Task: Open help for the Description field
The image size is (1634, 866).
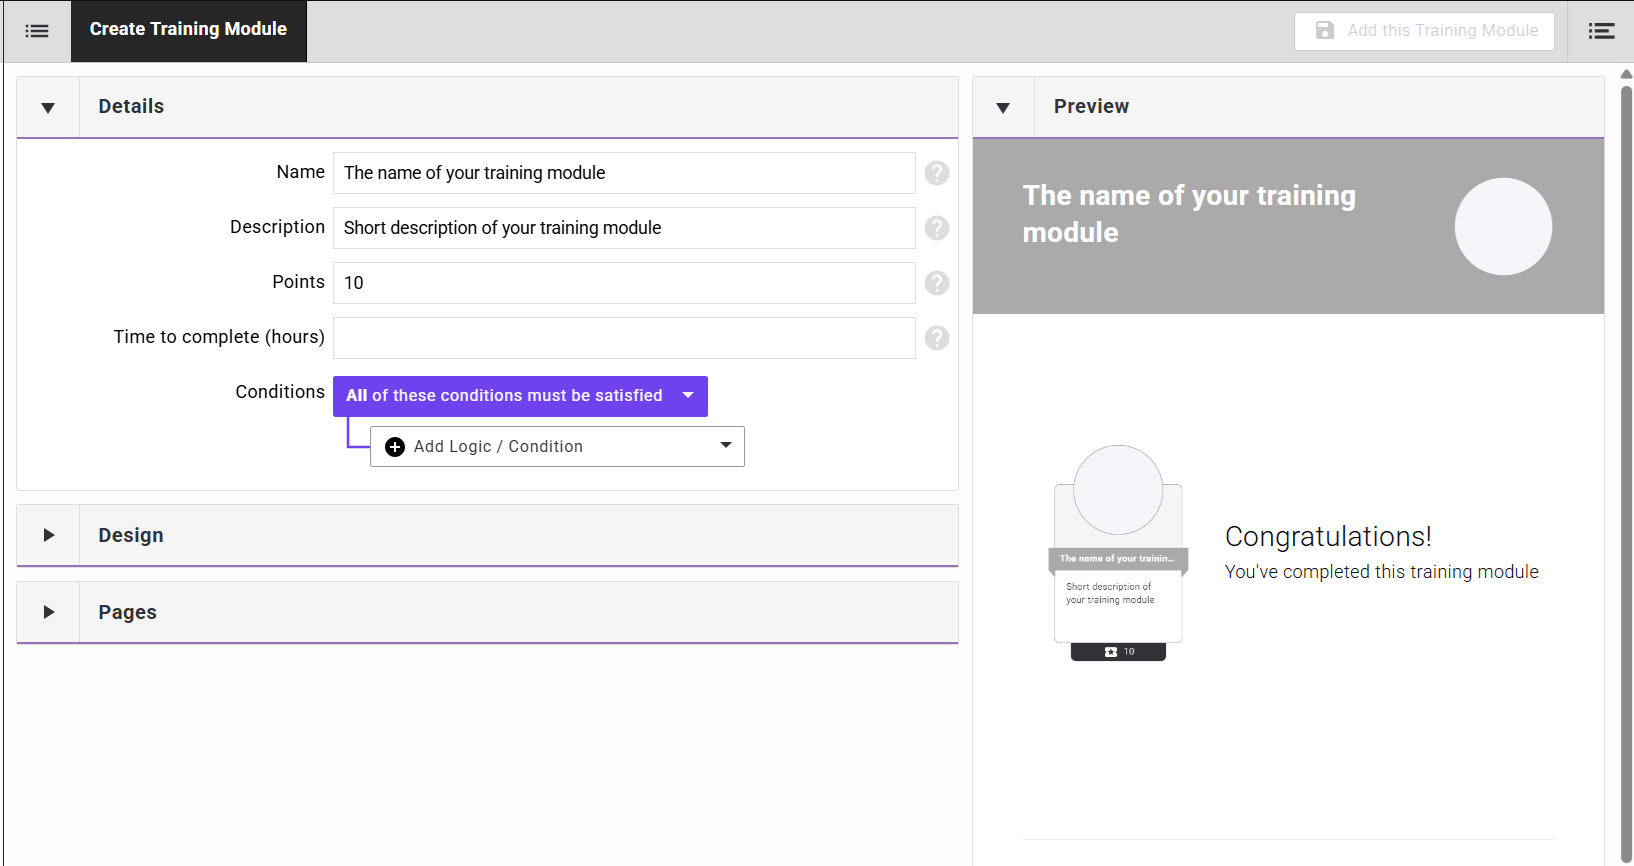Action: (937, 228)
